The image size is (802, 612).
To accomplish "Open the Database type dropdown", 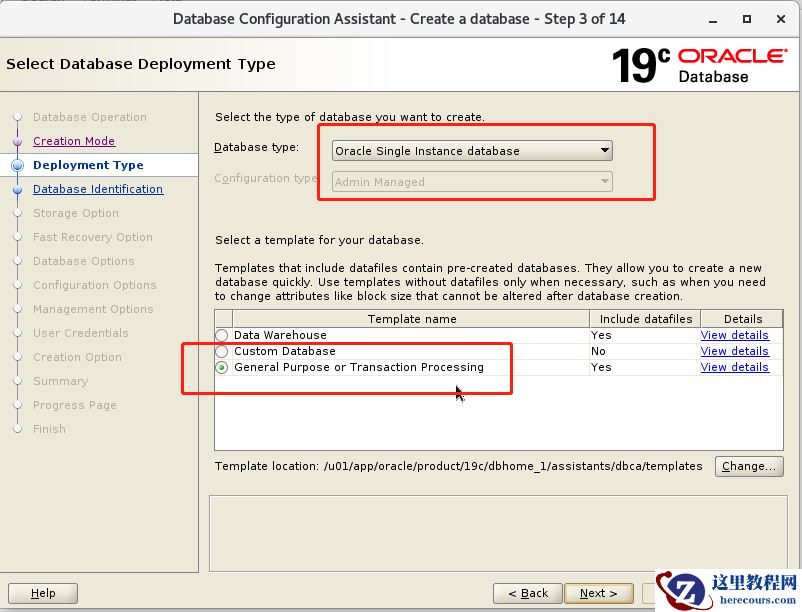I will click(472, 151).
